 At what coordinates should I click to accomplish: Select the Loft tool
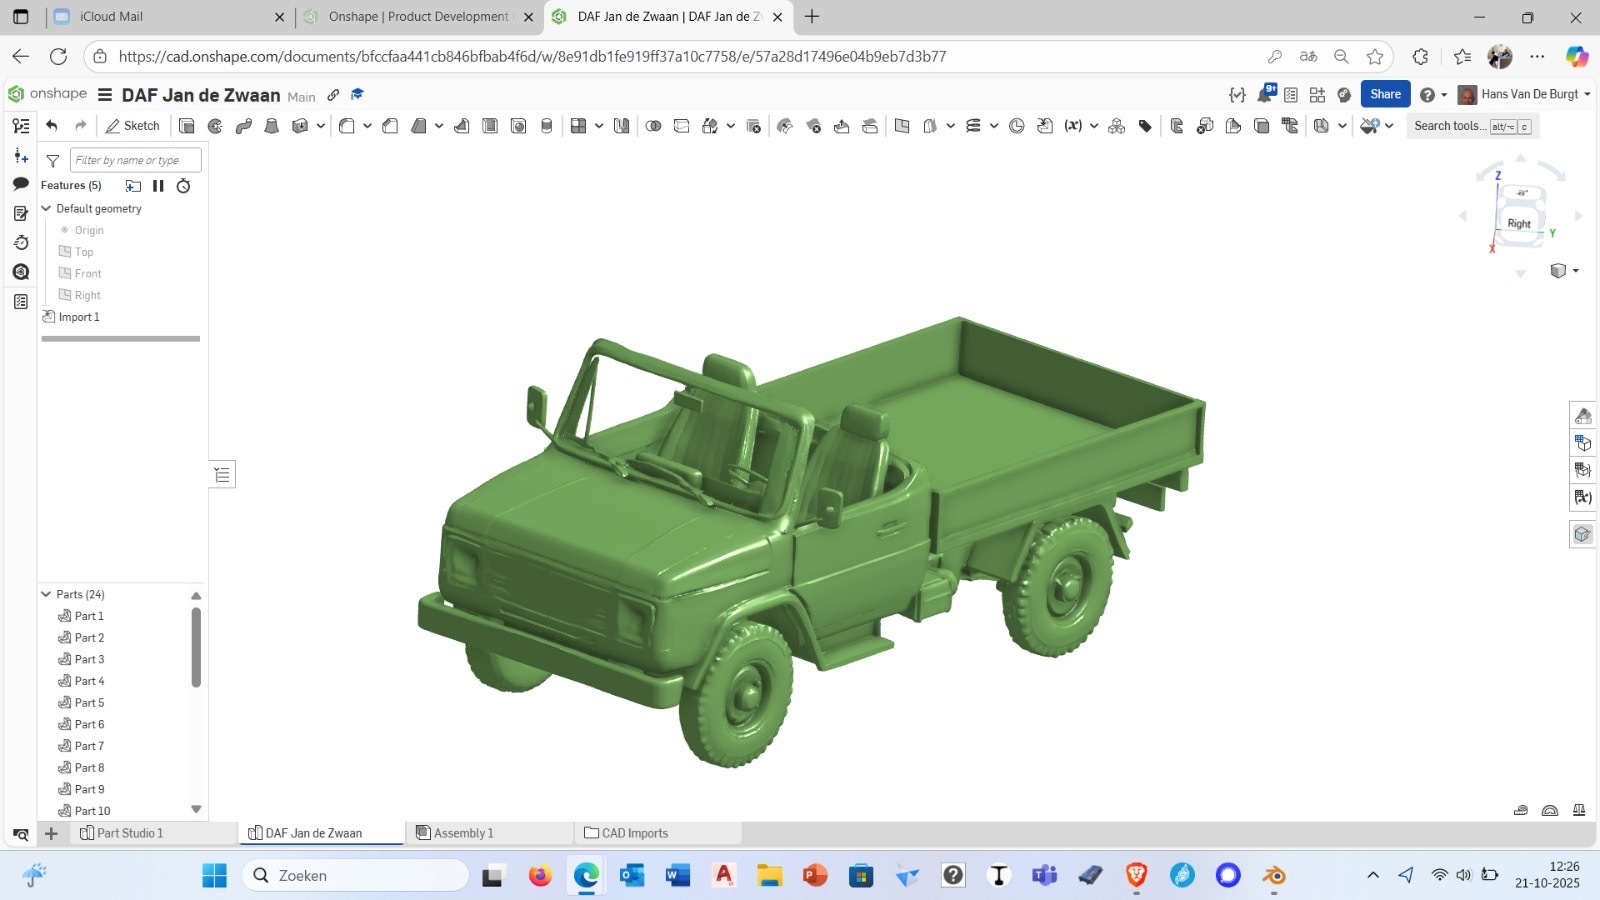[271, 126]
